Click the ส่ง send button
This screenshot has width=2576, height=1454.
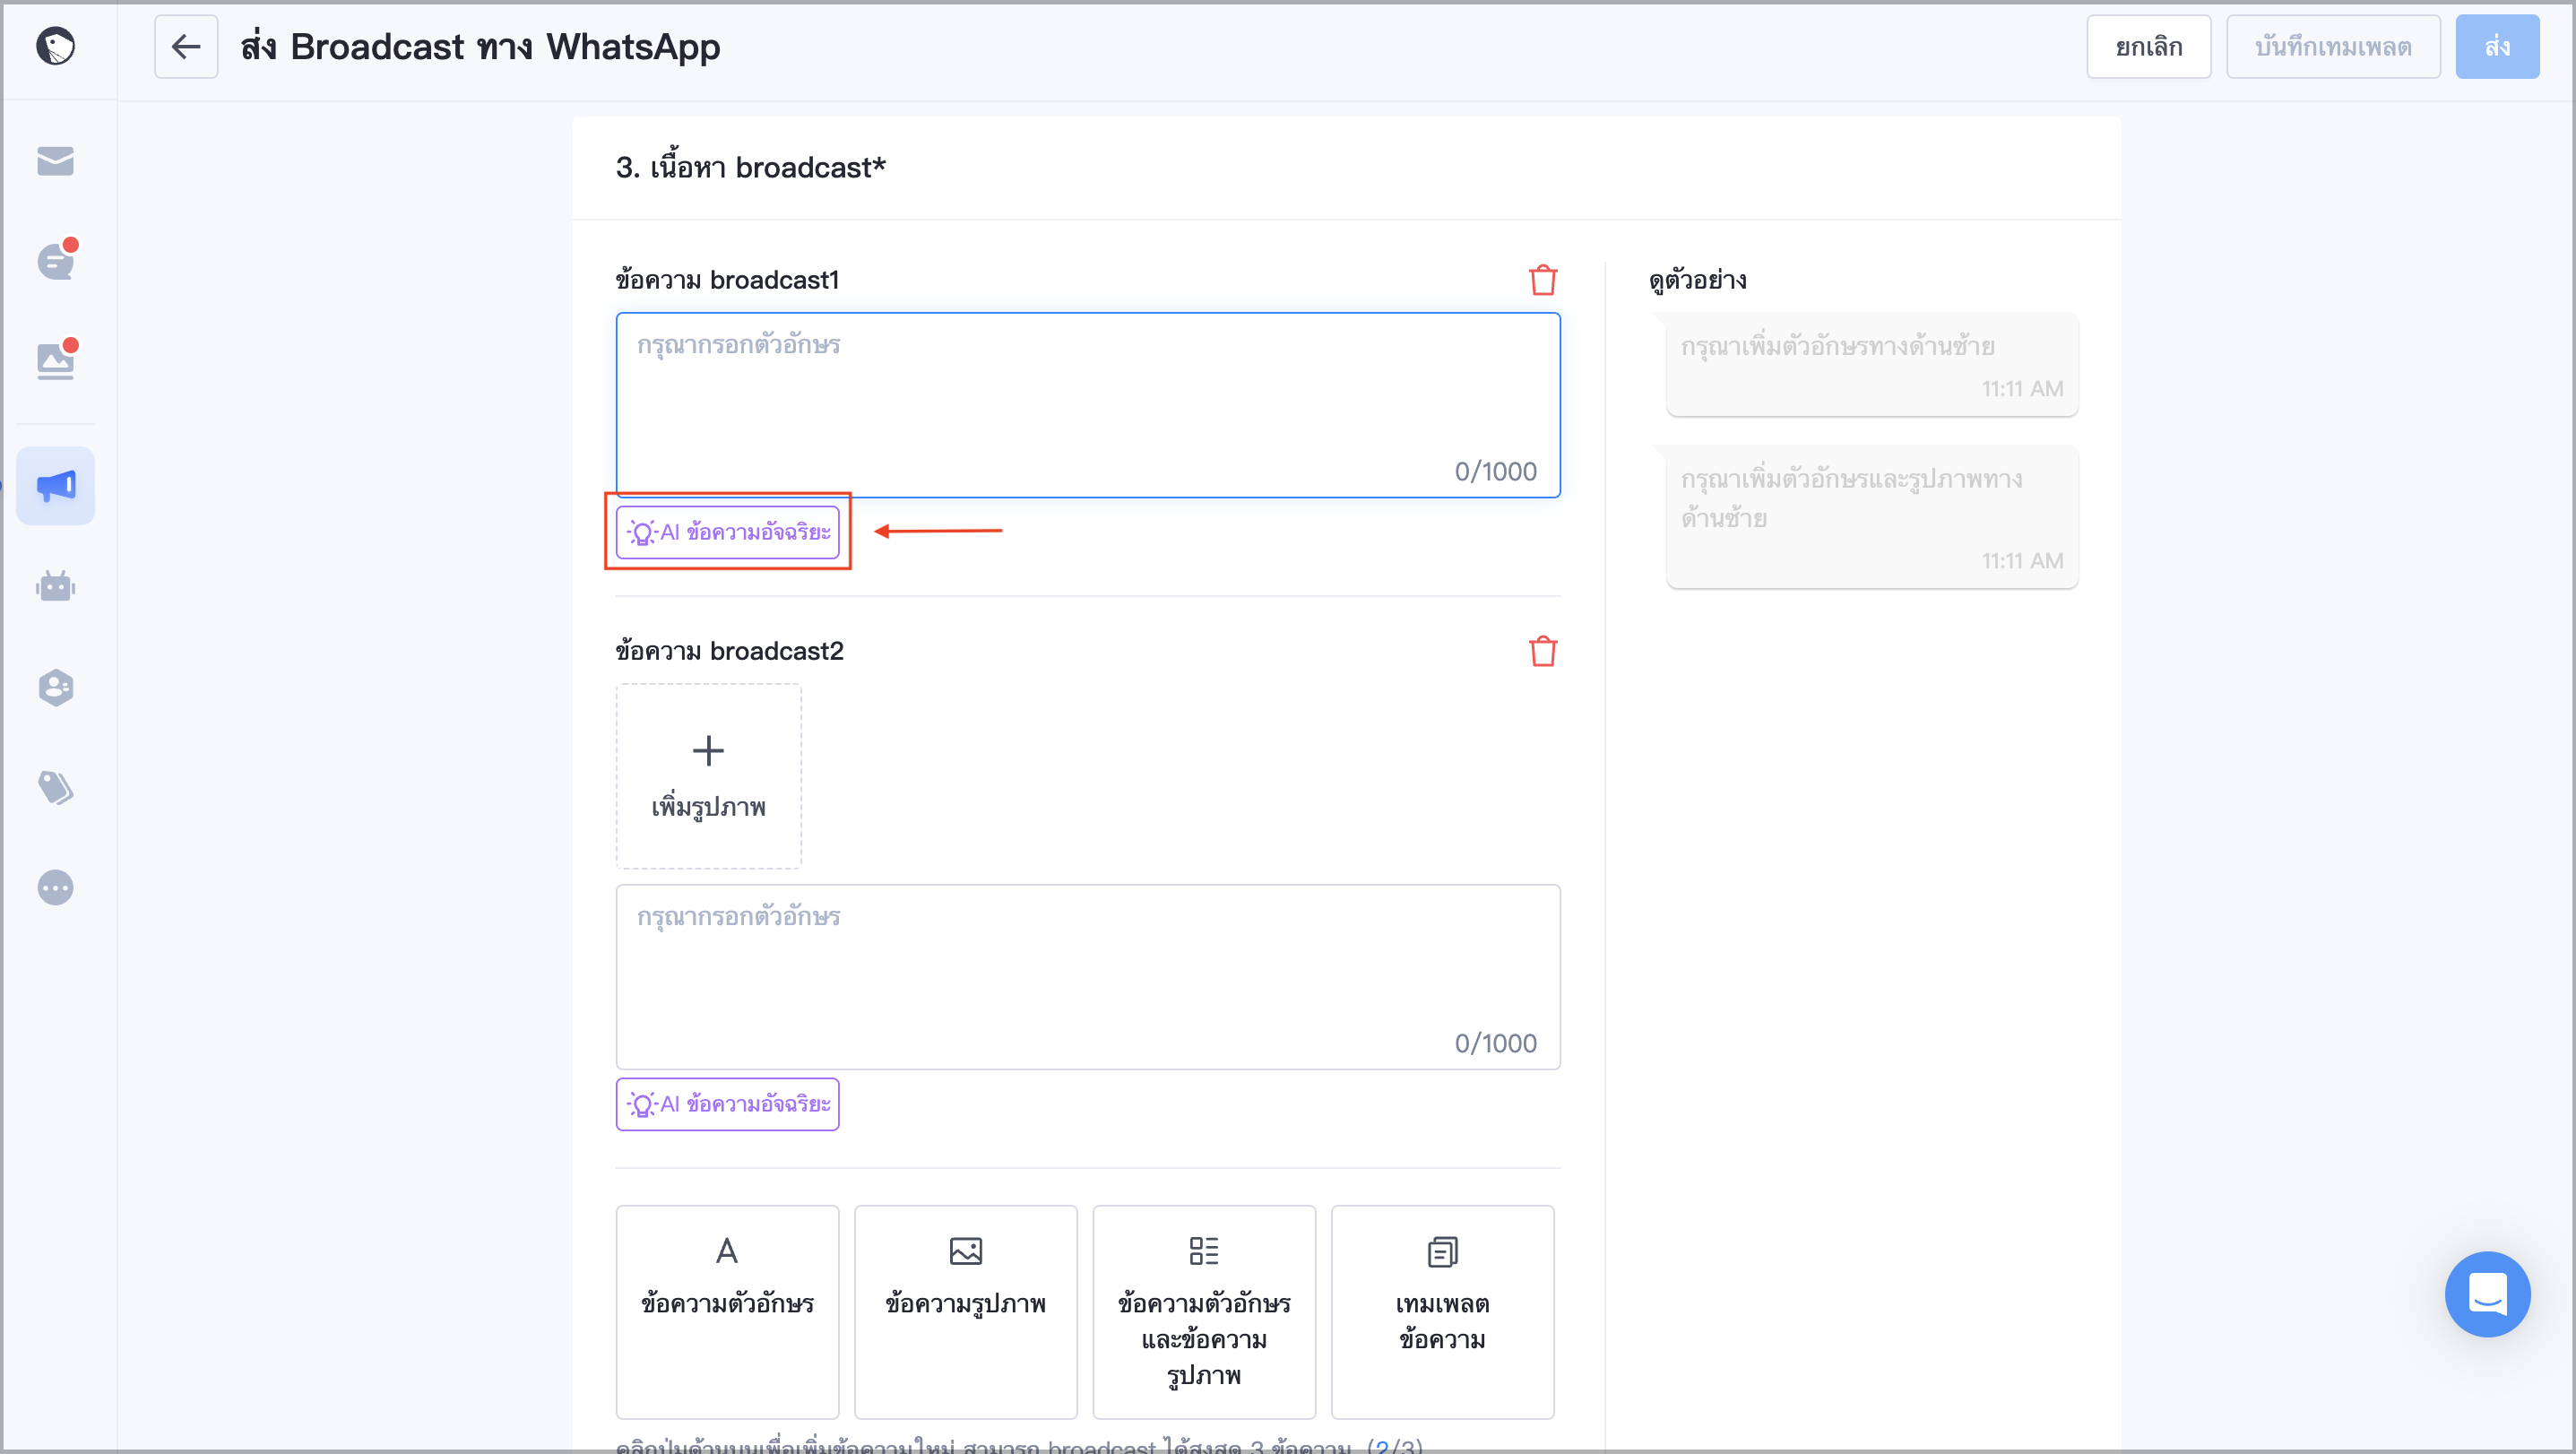click(2497, 47)
